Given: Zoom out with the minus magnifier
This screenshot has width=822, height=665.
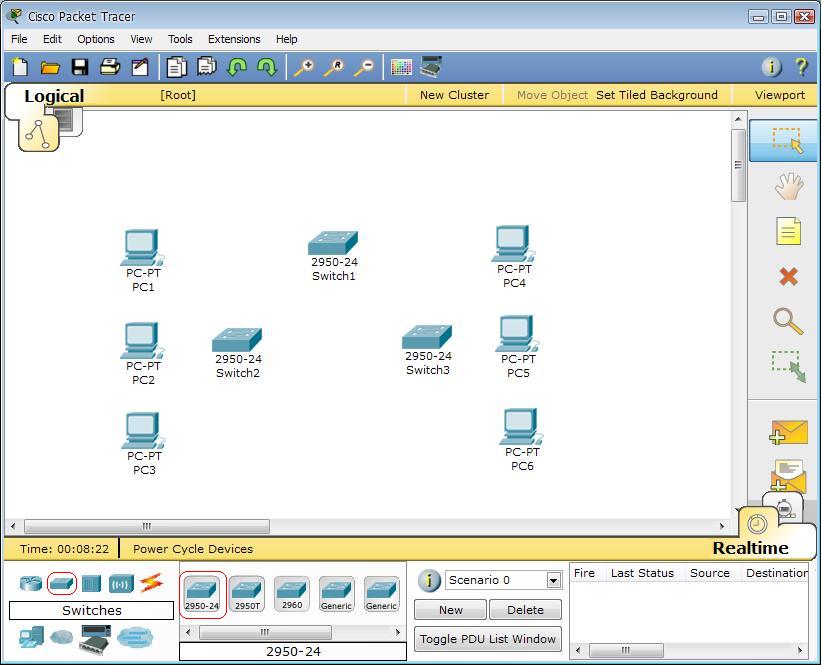Looking at the screenshot, I should pos(364,67).
